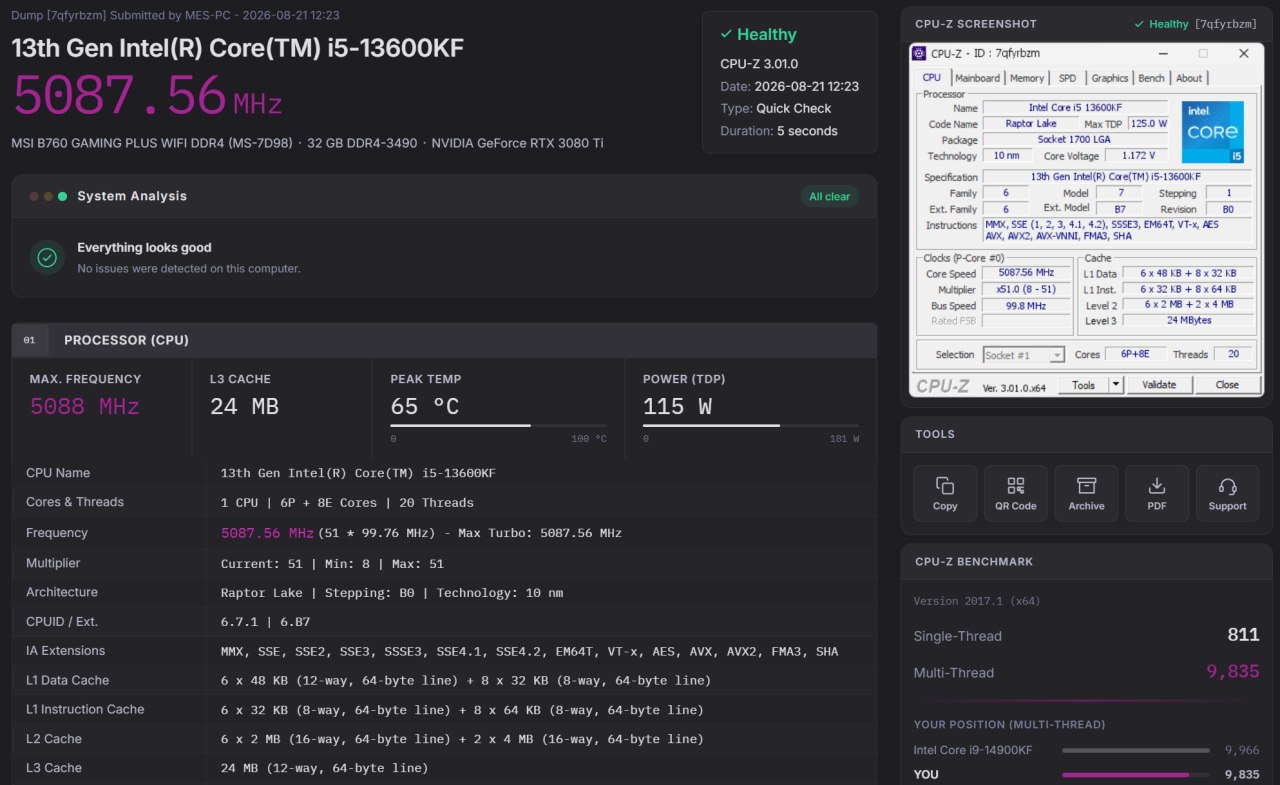Click the Power TDP progress bar
Image resolution: width=1280 pixels, height=785 pixels.
(751, 425)
